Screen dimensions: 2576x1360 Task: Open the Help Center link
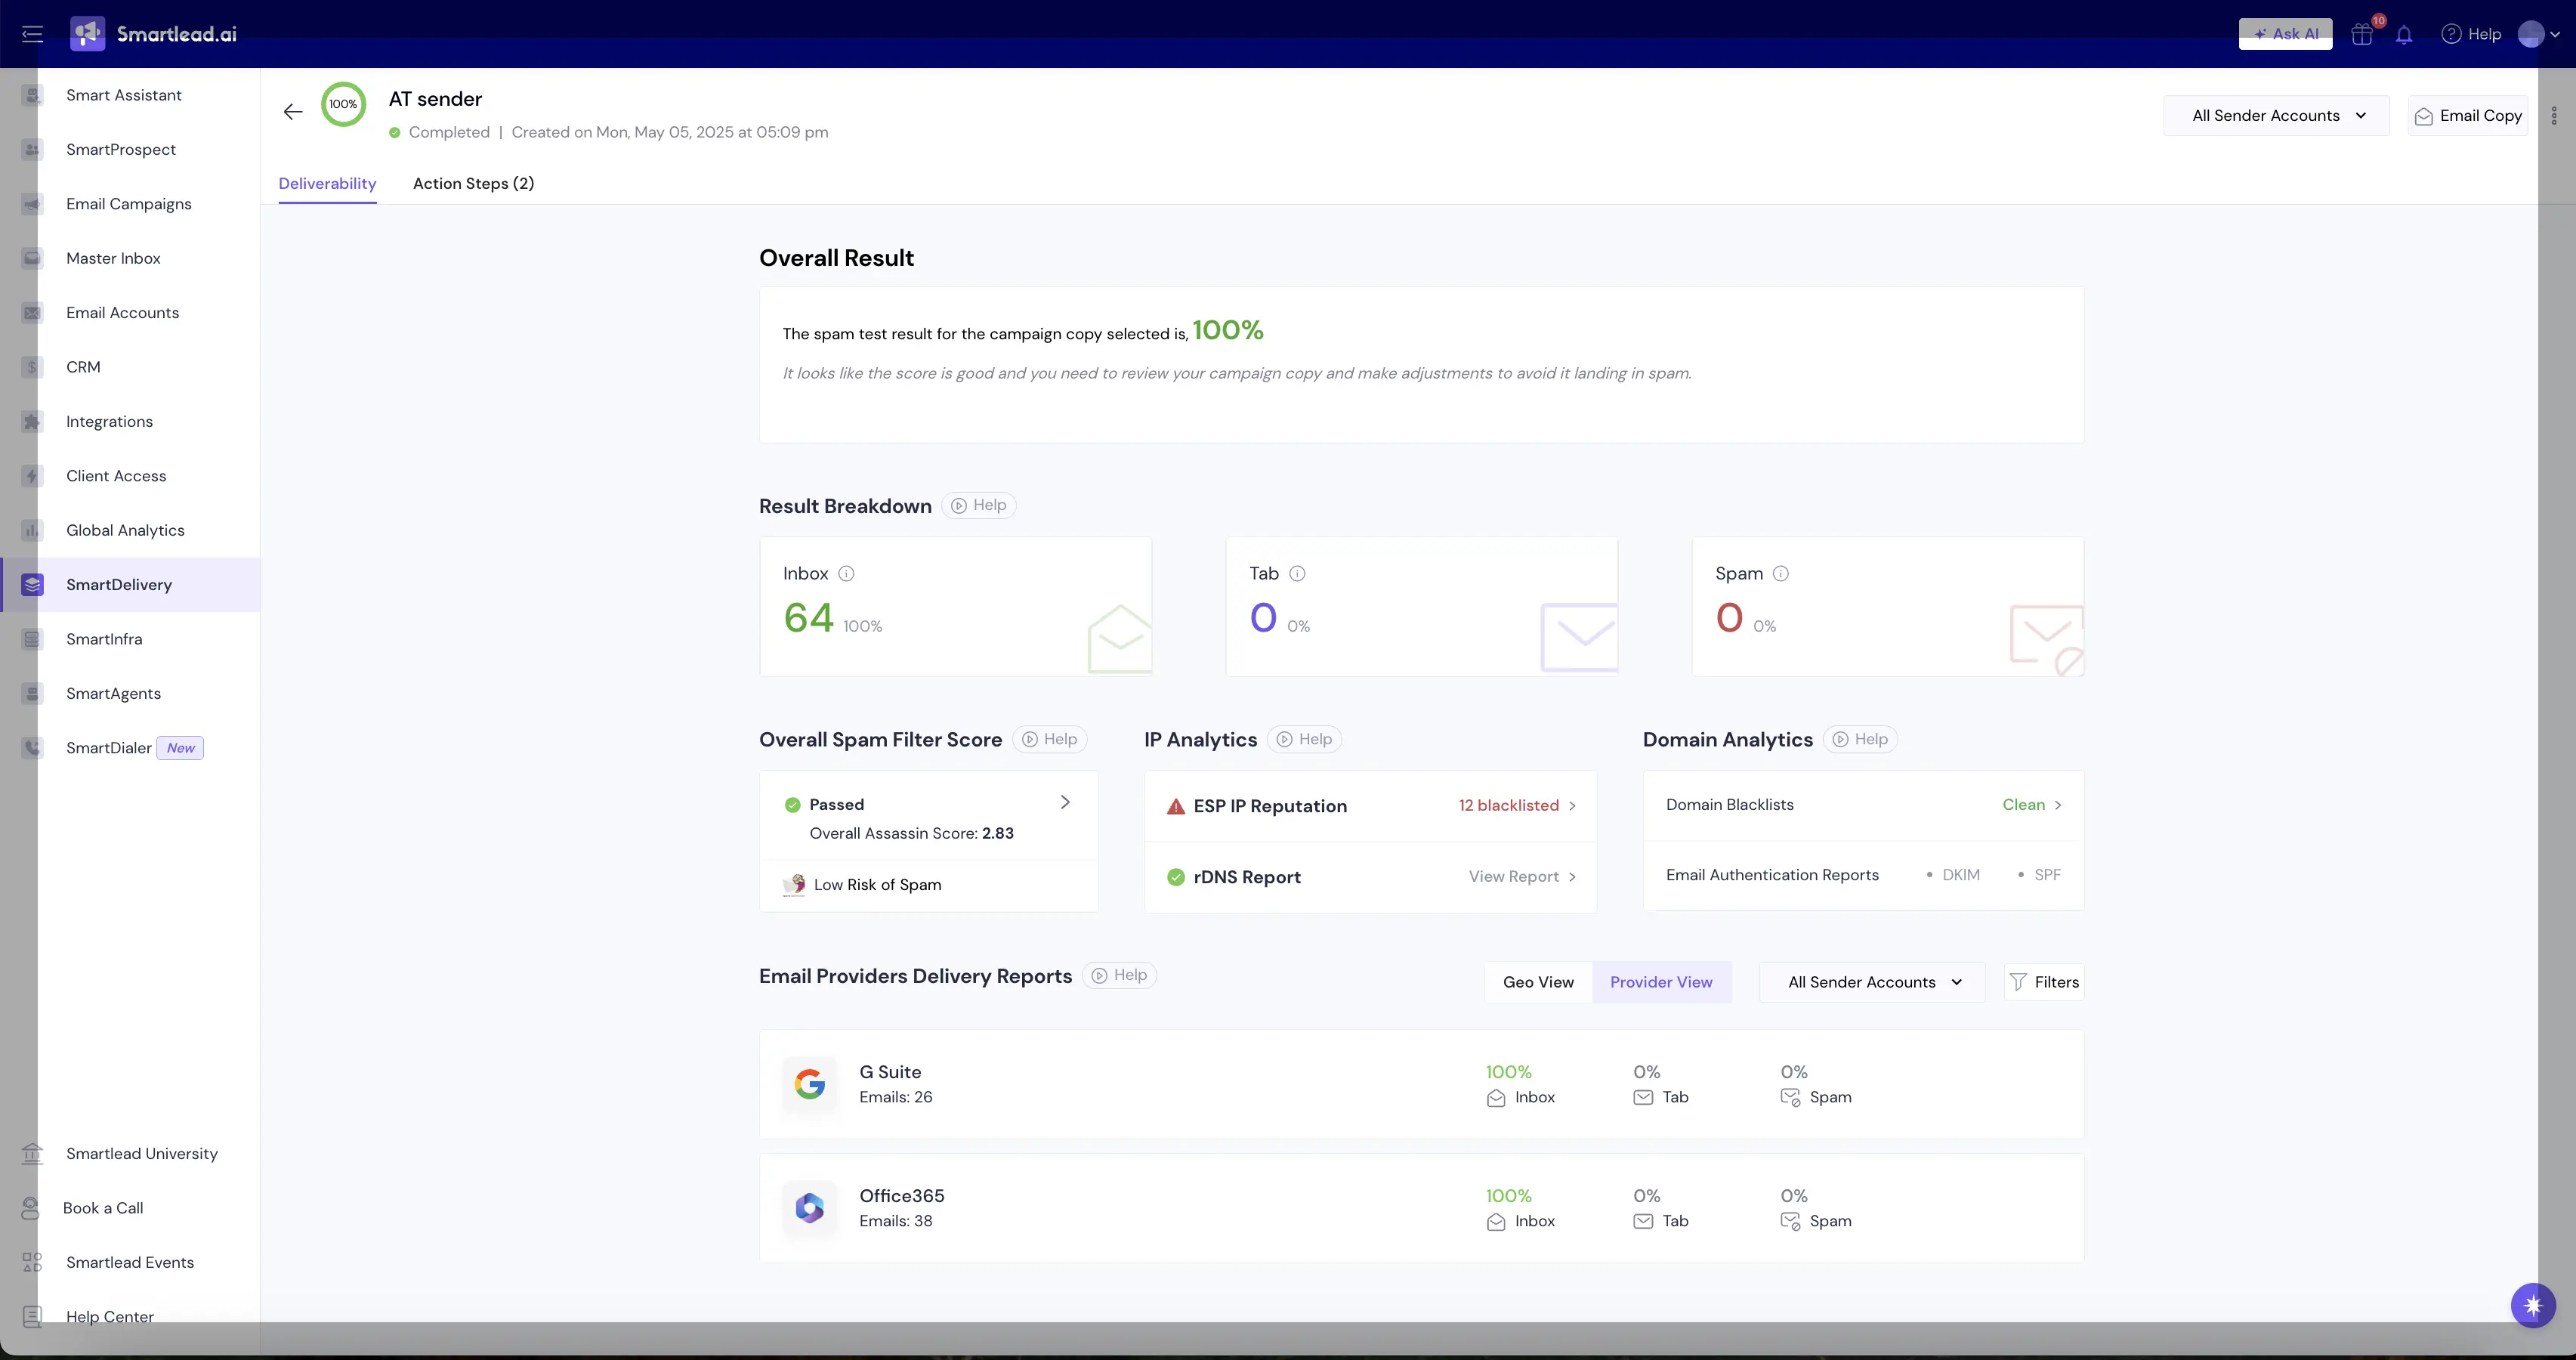pos(110,1317)
